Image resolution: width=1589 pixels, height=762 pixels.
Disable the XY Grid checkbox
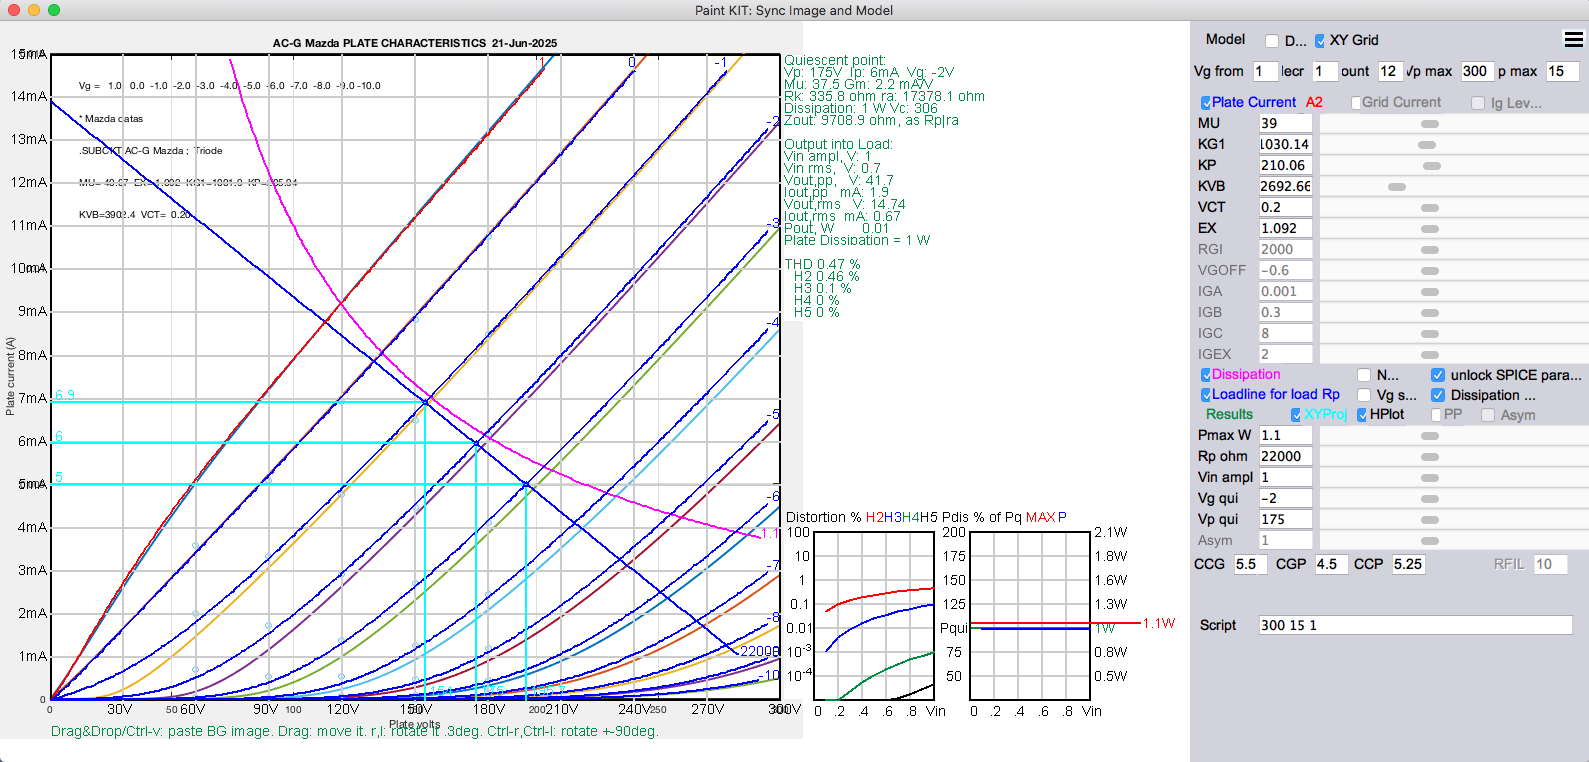click(1320, 41)
